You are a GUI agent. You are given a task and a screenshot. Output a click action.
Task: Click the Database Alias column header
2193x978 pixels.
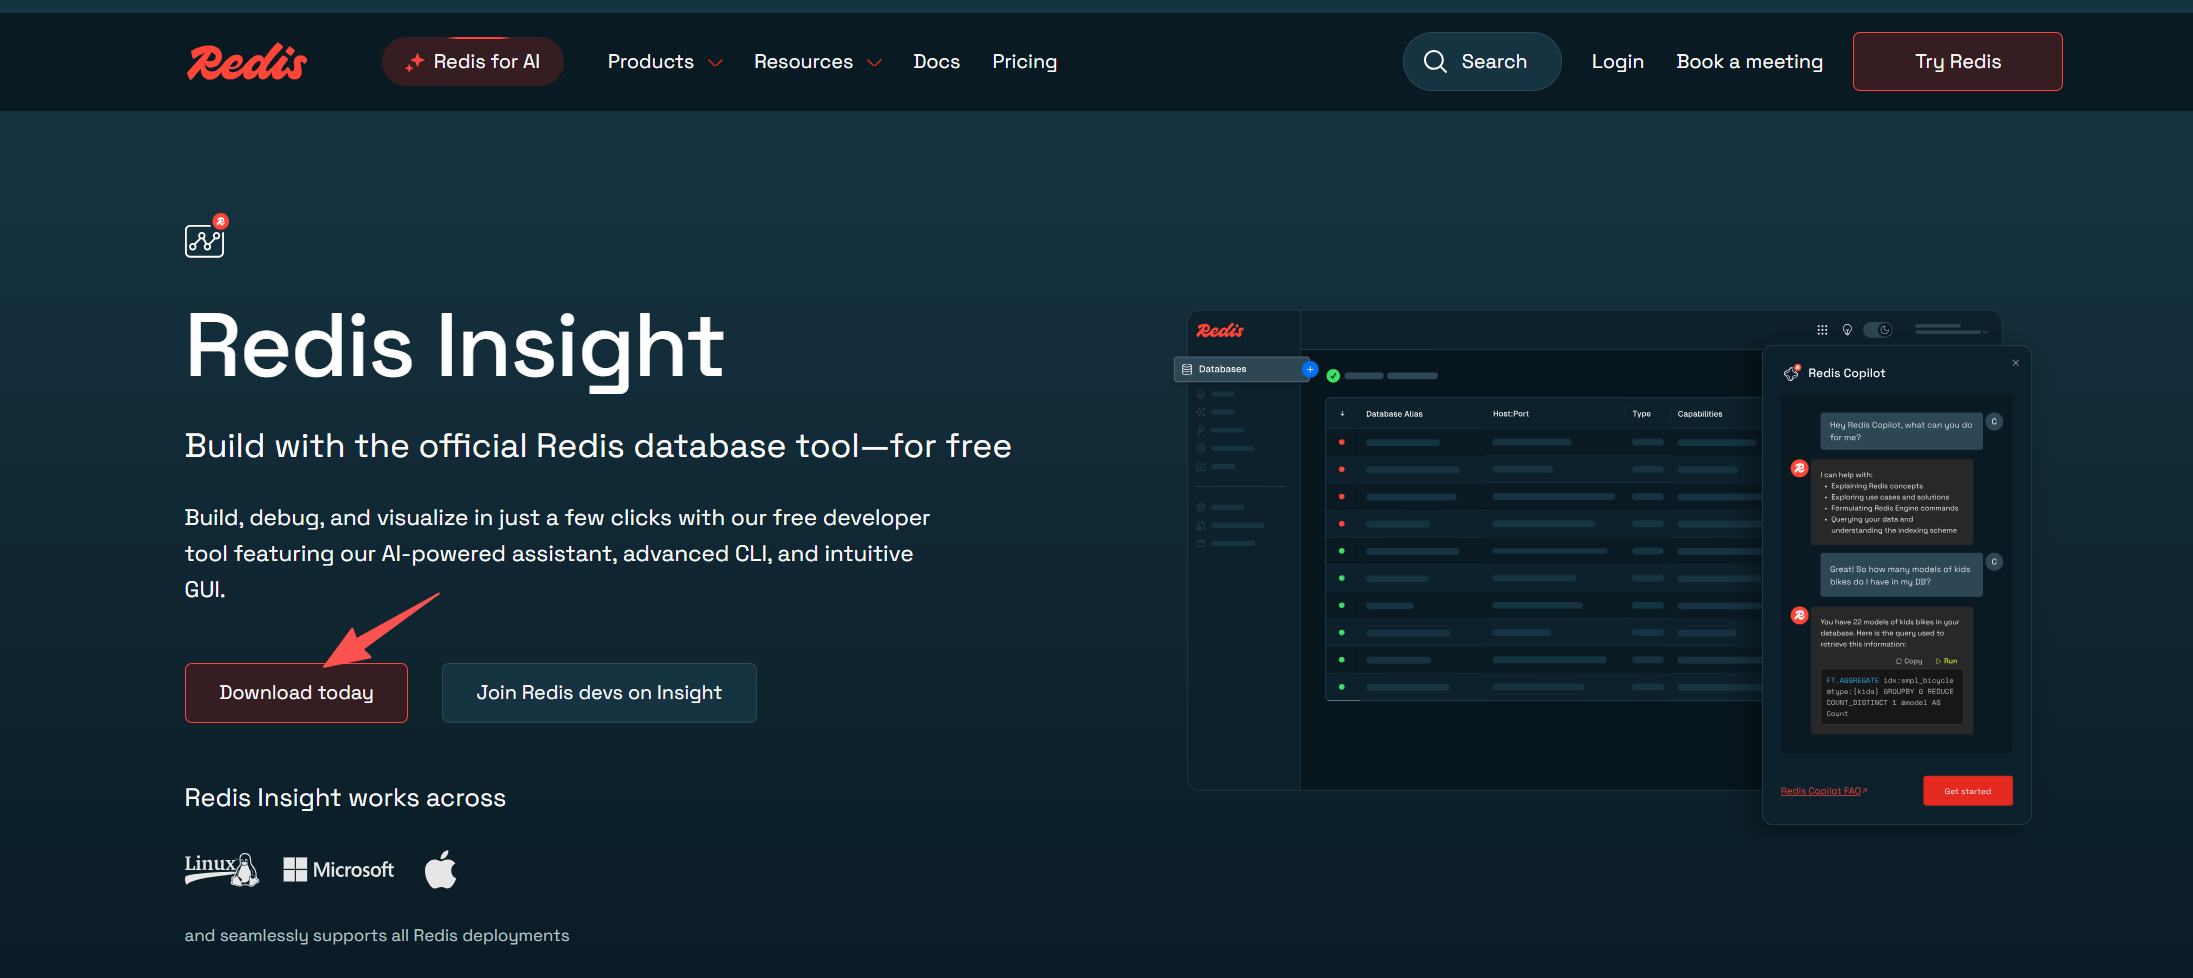tap(1394, 414)
